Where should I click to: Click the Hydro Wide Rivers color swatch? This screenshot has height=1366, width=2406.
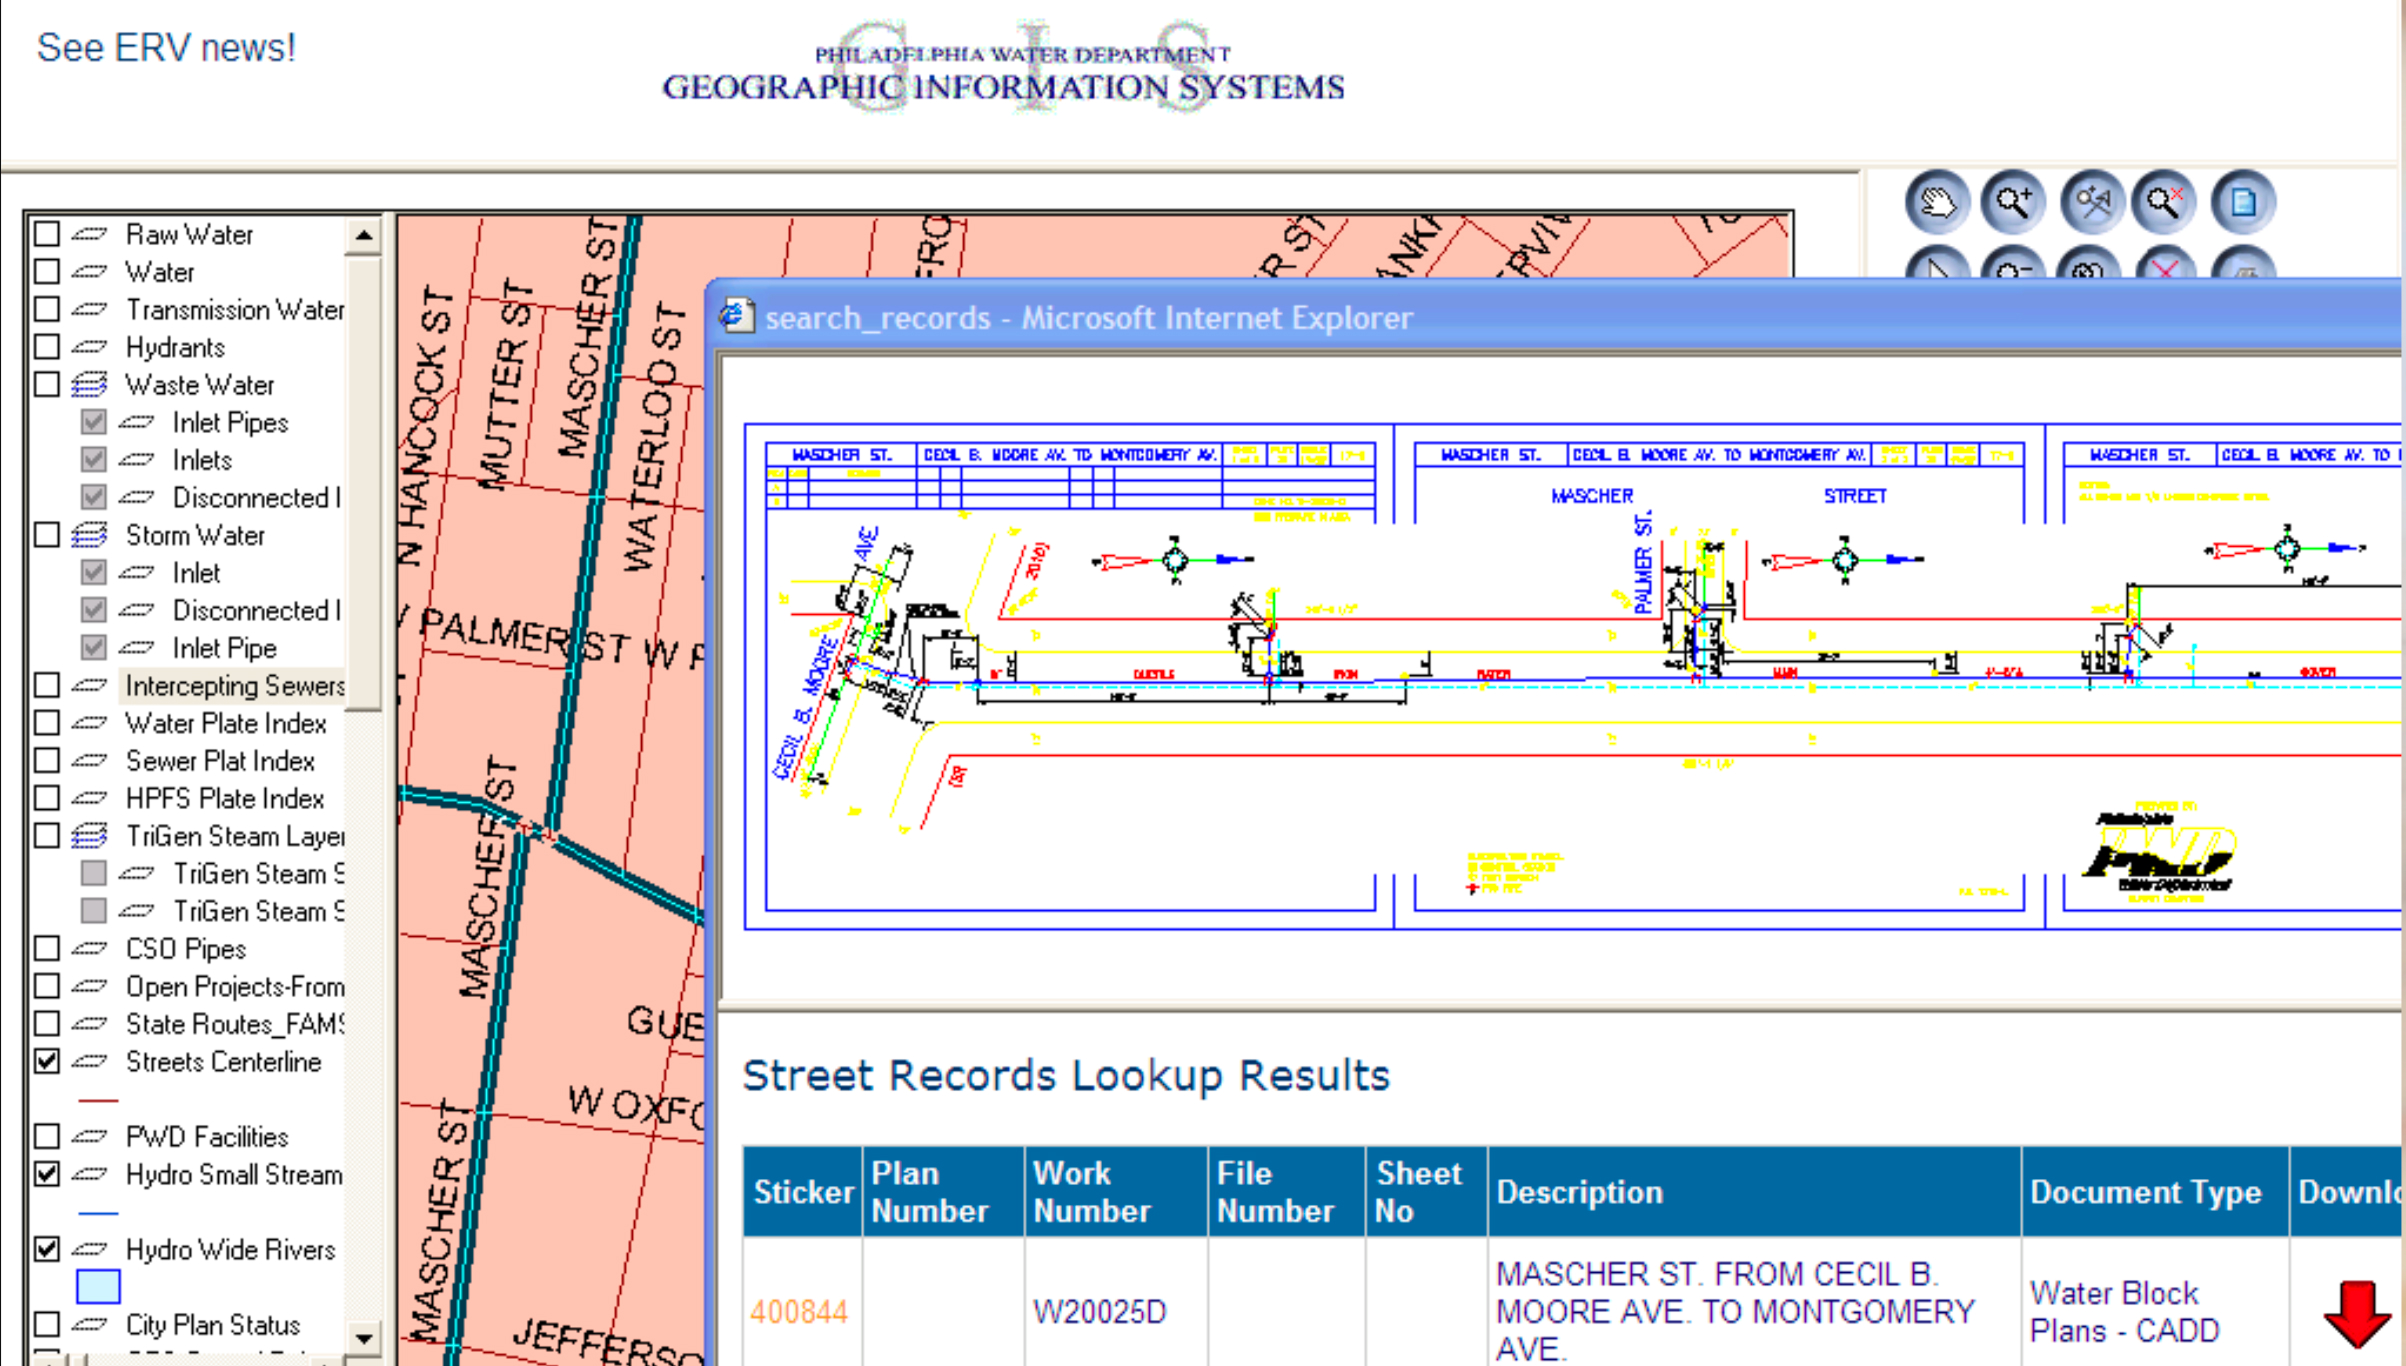(x=97, y=1287)
